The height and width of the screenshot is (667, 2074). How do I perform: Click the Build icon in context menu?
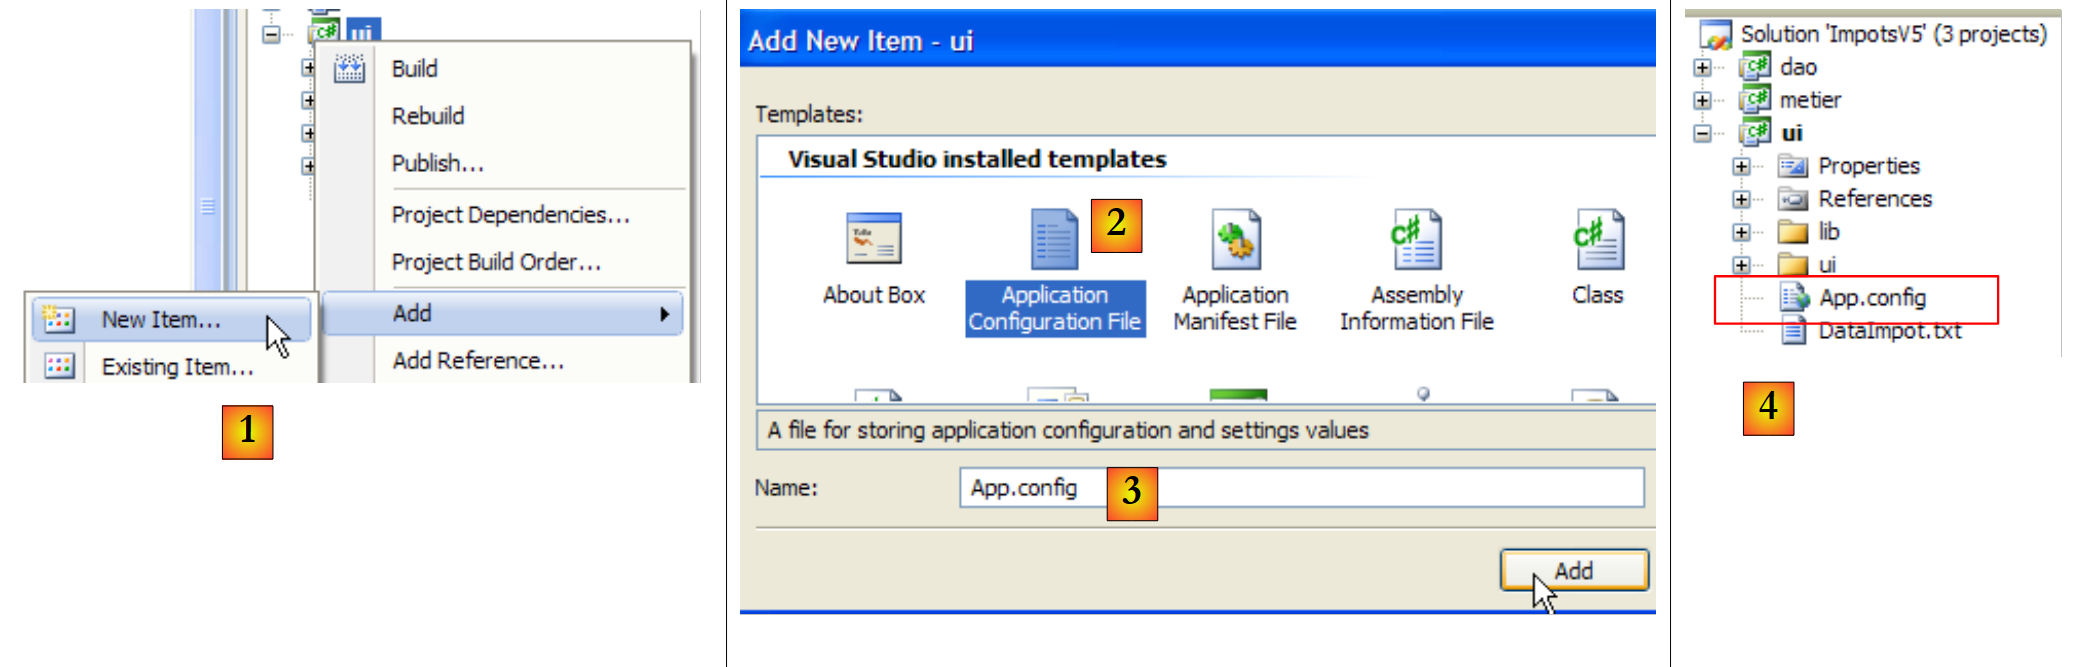349,69
